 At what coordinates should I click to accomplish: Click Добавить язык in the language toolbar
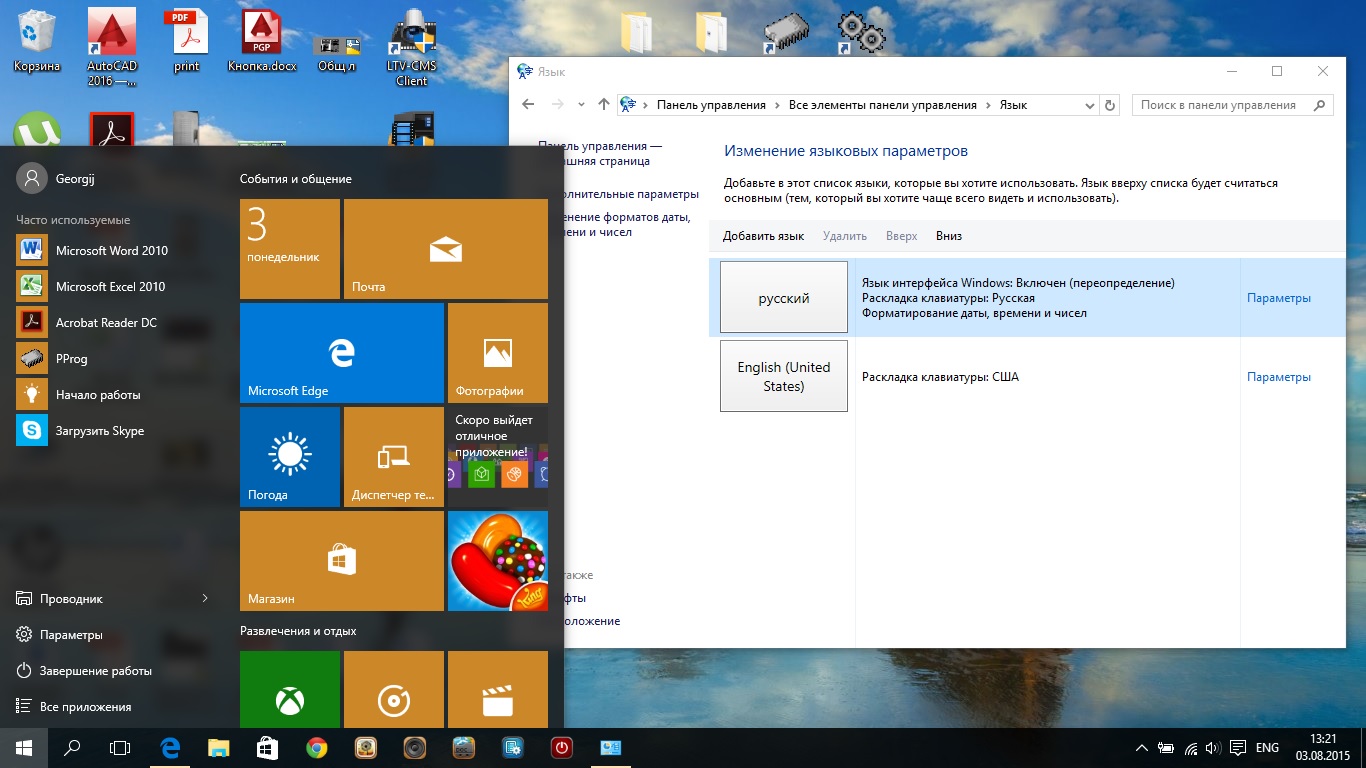pos(764,236)
